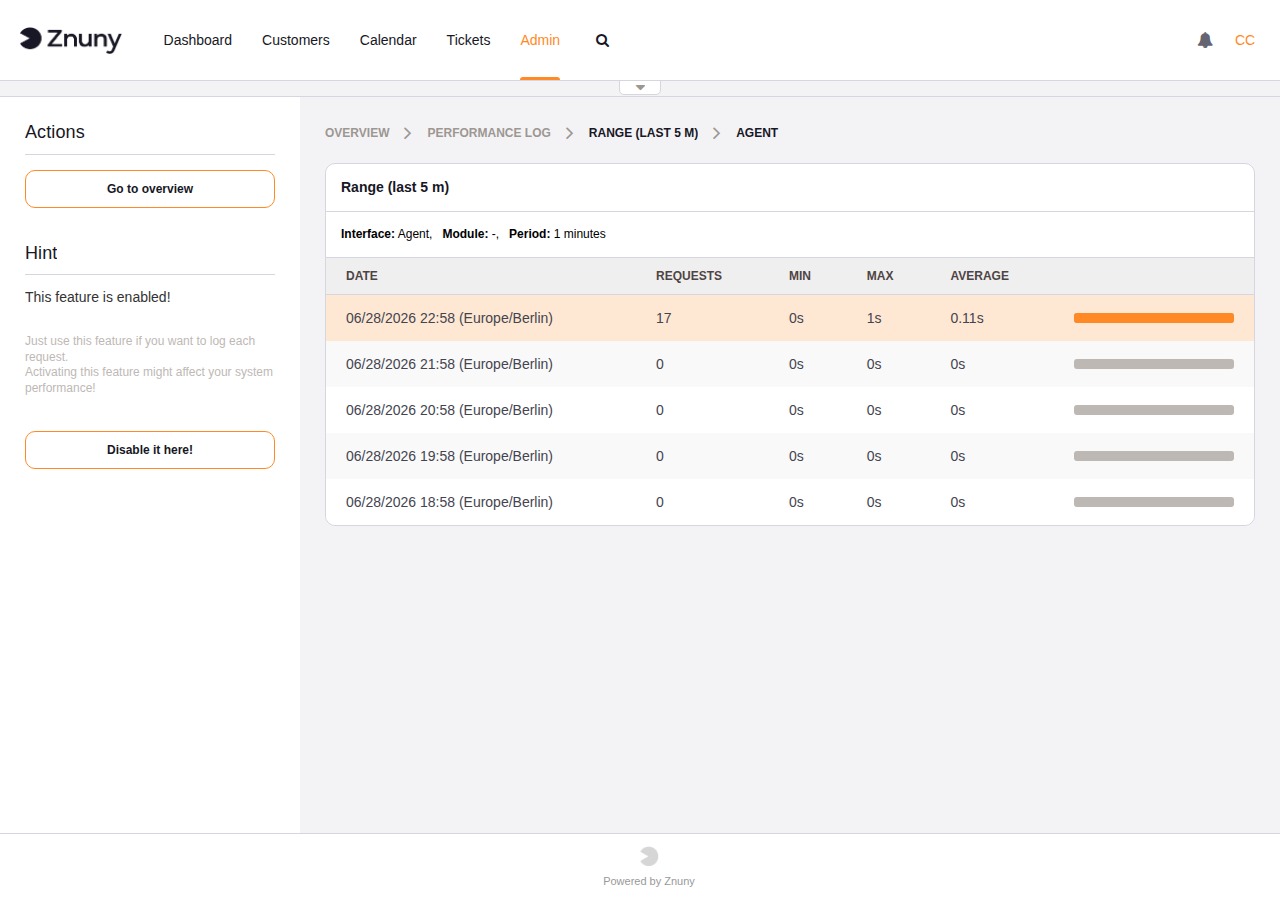The height and width of the screenshot is (900, 1280).
Task: Open the Customers menu
Action: [x=296, y=40]
